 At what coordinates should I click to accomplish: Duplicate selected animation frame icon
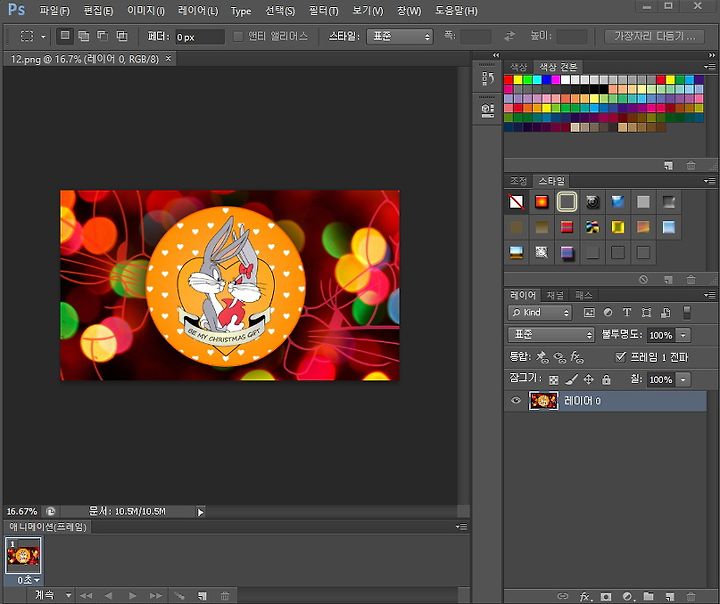(x=202, y=596)
